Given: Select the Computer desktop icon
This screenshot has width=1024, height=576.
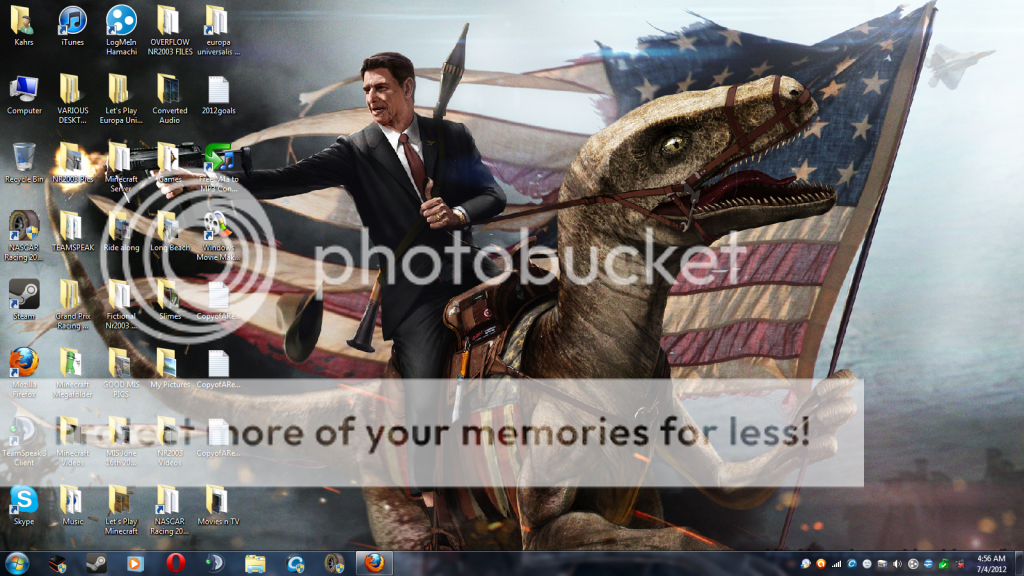Looking at the screenshot, I should pyautogui.click(x=24, y=95).
